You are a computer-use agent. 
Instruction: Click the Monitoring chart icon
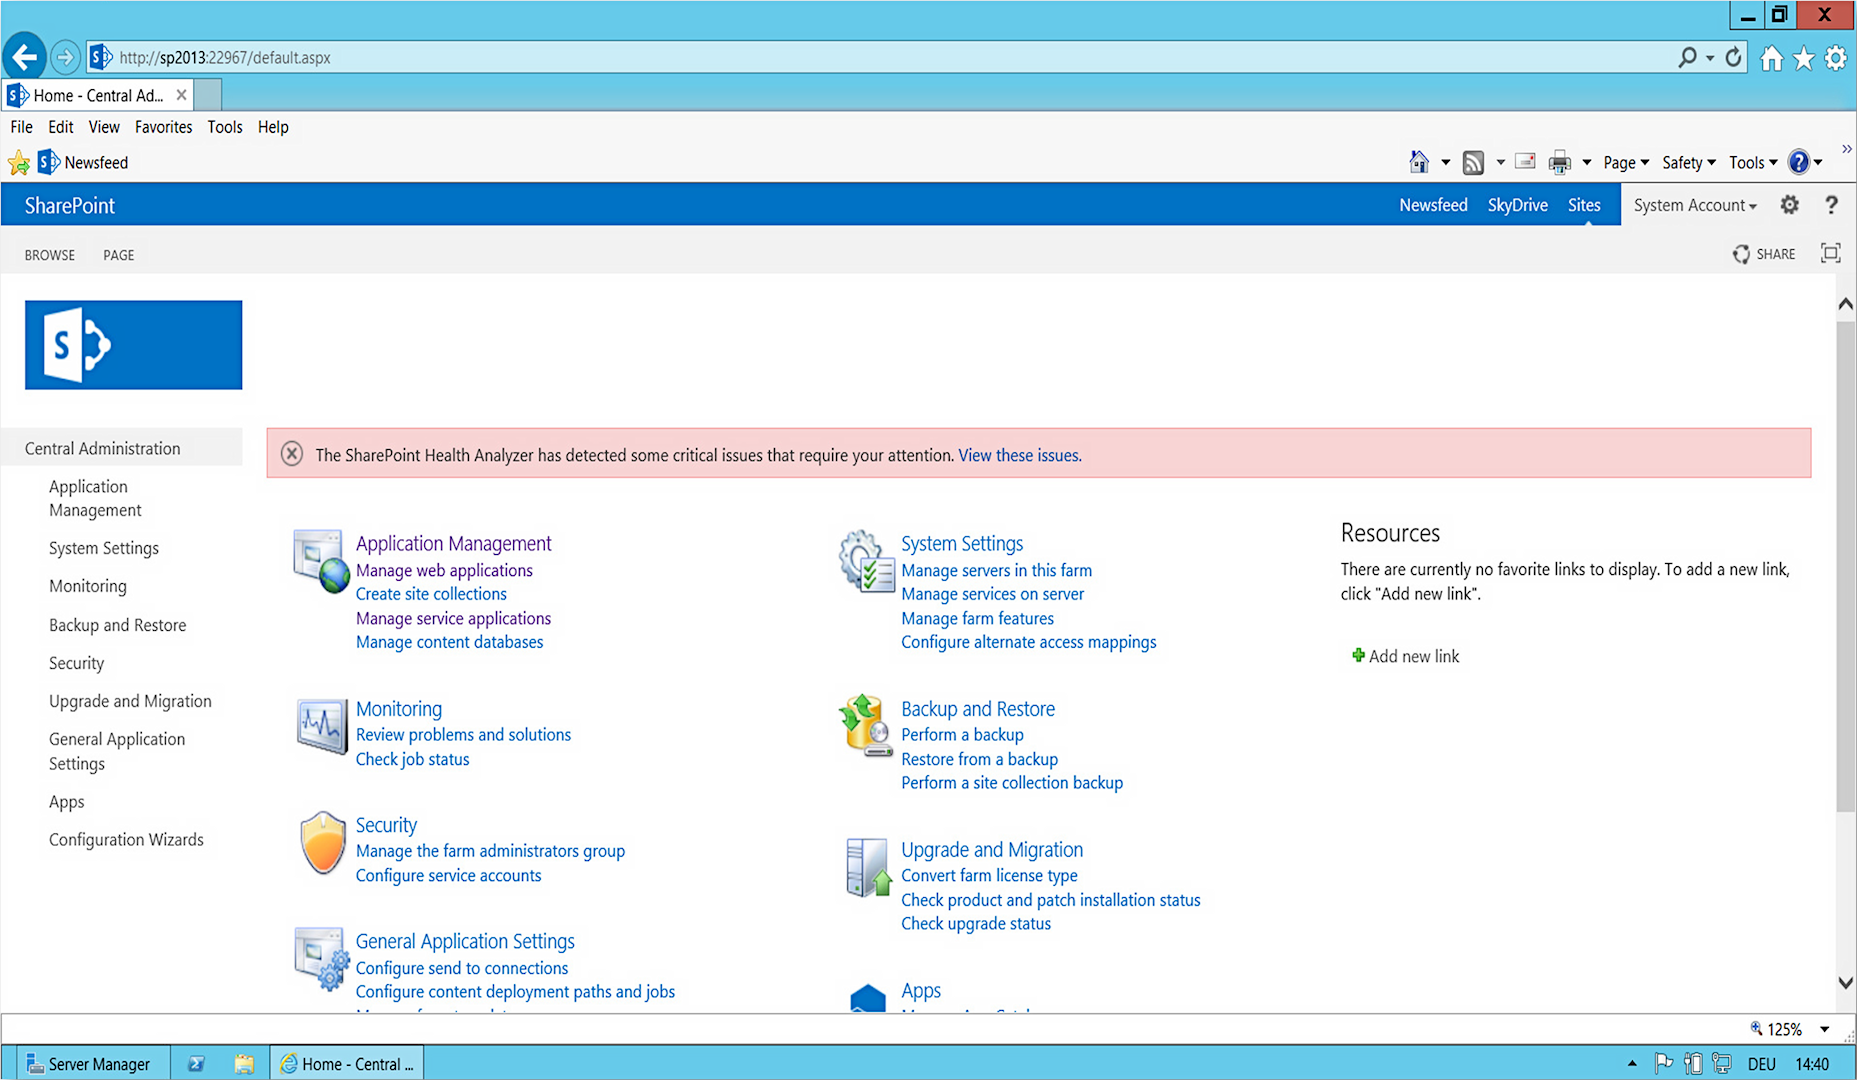click(x=321, y=725)
